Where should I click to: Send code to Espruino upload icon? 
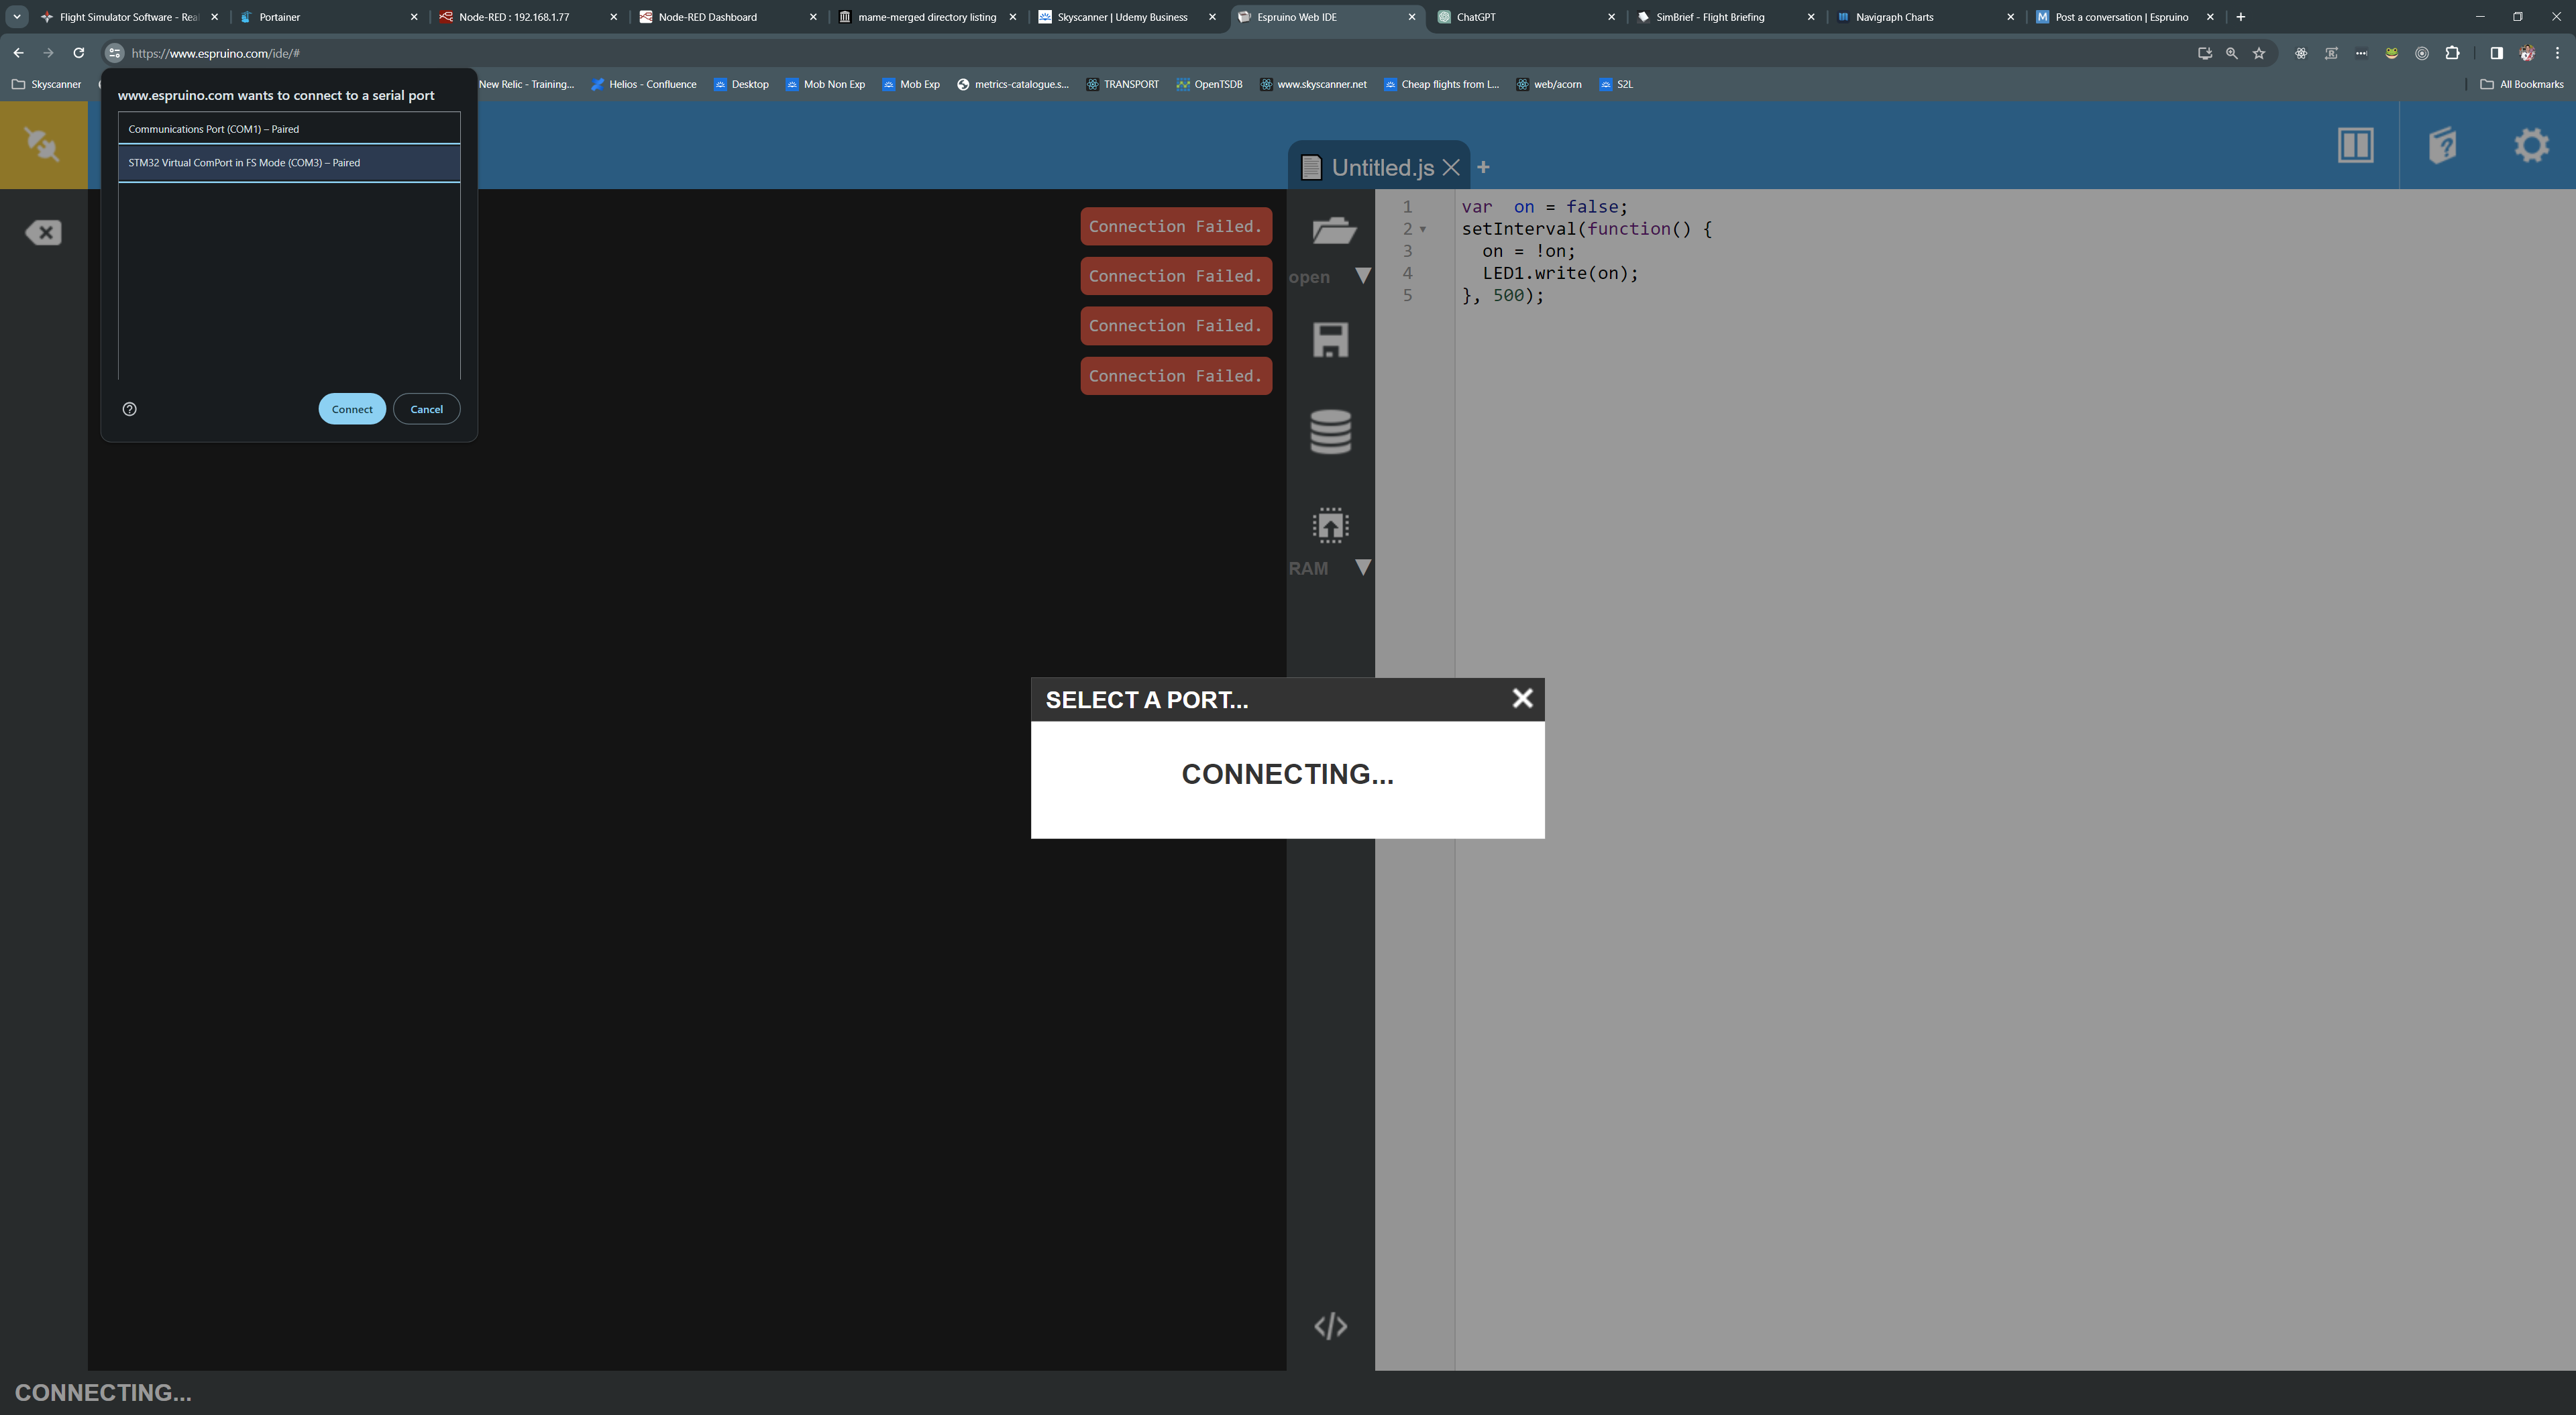(1330, 525)
